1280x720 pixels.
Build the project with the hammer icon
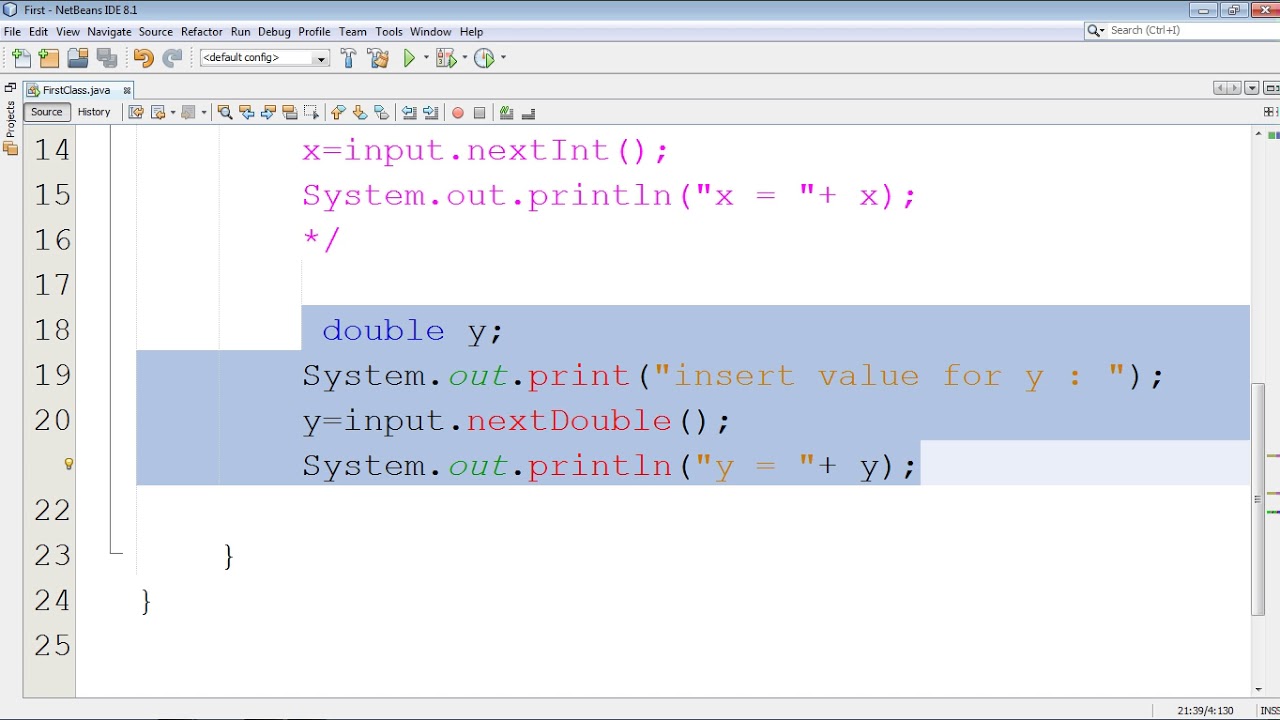click(348, 58)
